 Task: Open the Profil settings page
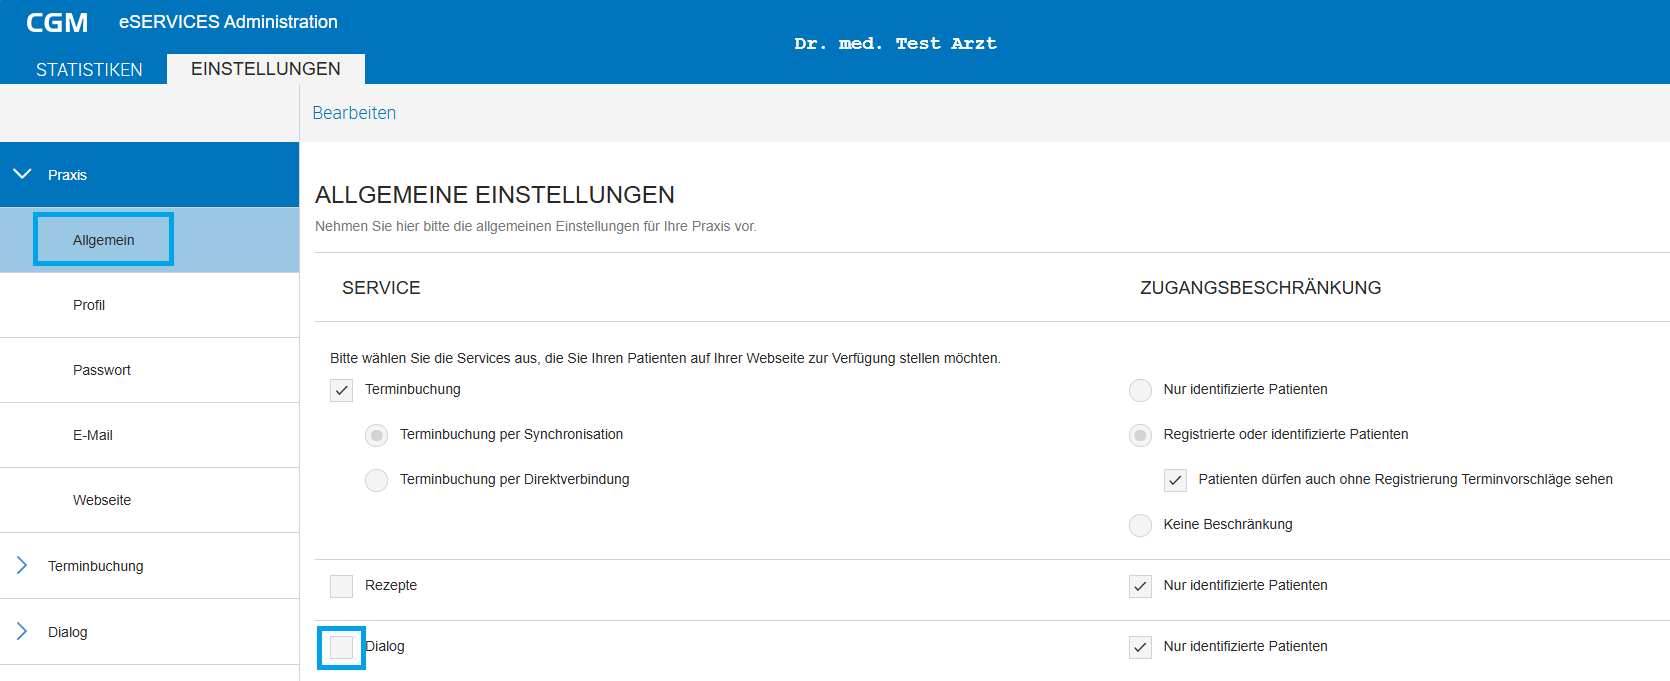click(89, 305)
